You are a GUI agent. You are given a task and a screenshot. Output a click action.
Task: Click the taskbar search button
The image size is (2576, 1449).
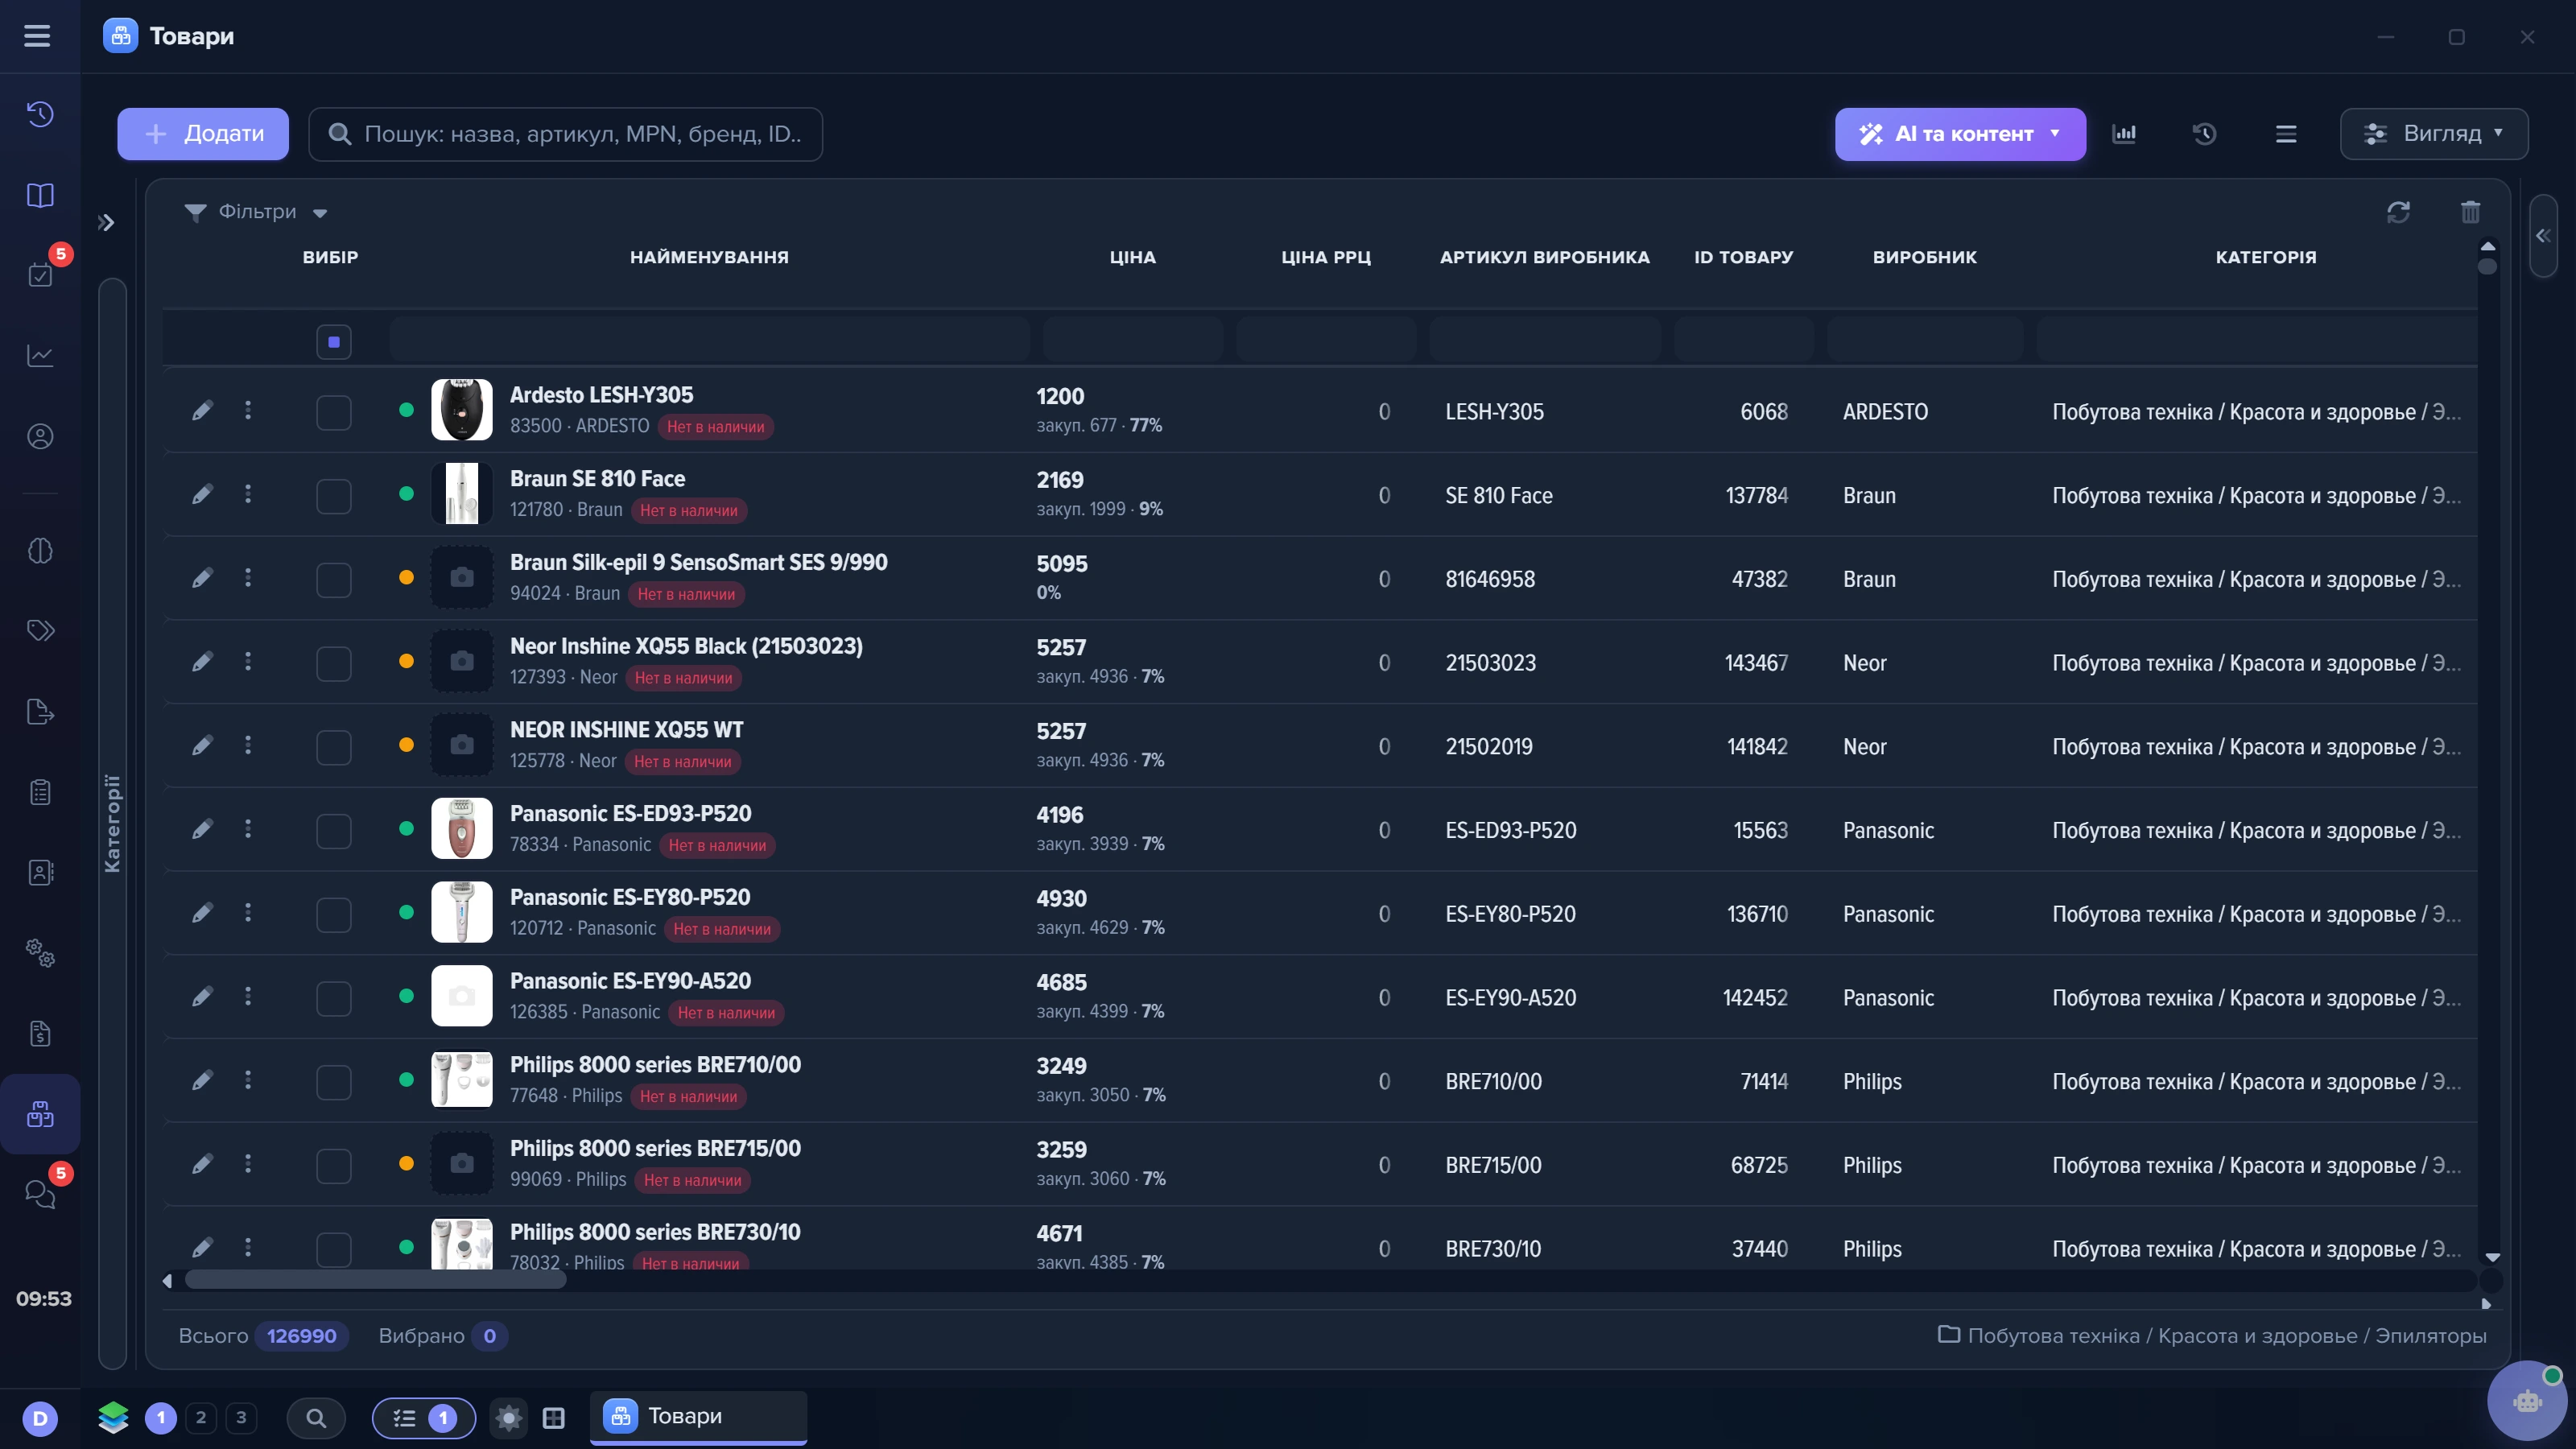(x=316, y=1417)
